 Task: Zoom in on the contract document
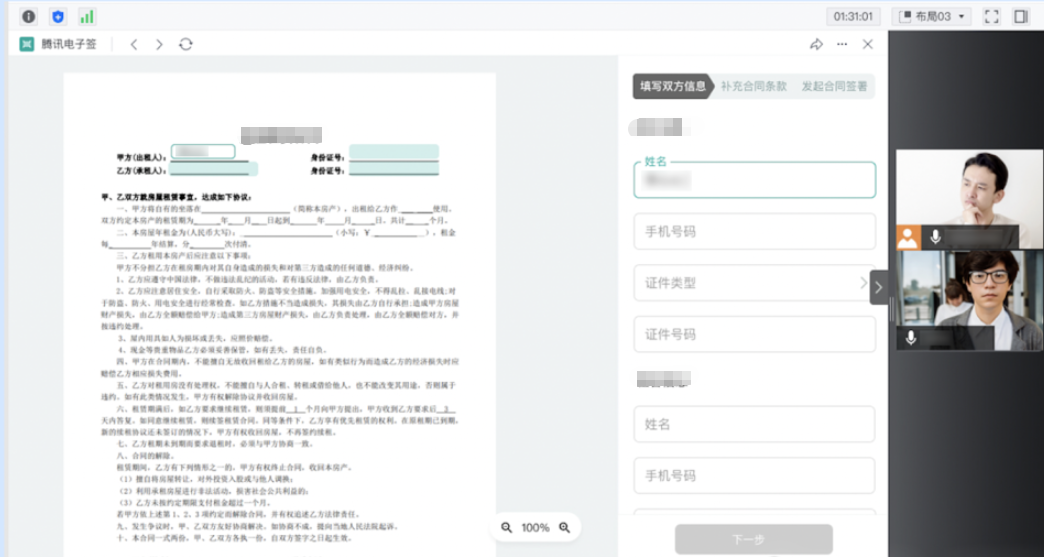[564, 527]
